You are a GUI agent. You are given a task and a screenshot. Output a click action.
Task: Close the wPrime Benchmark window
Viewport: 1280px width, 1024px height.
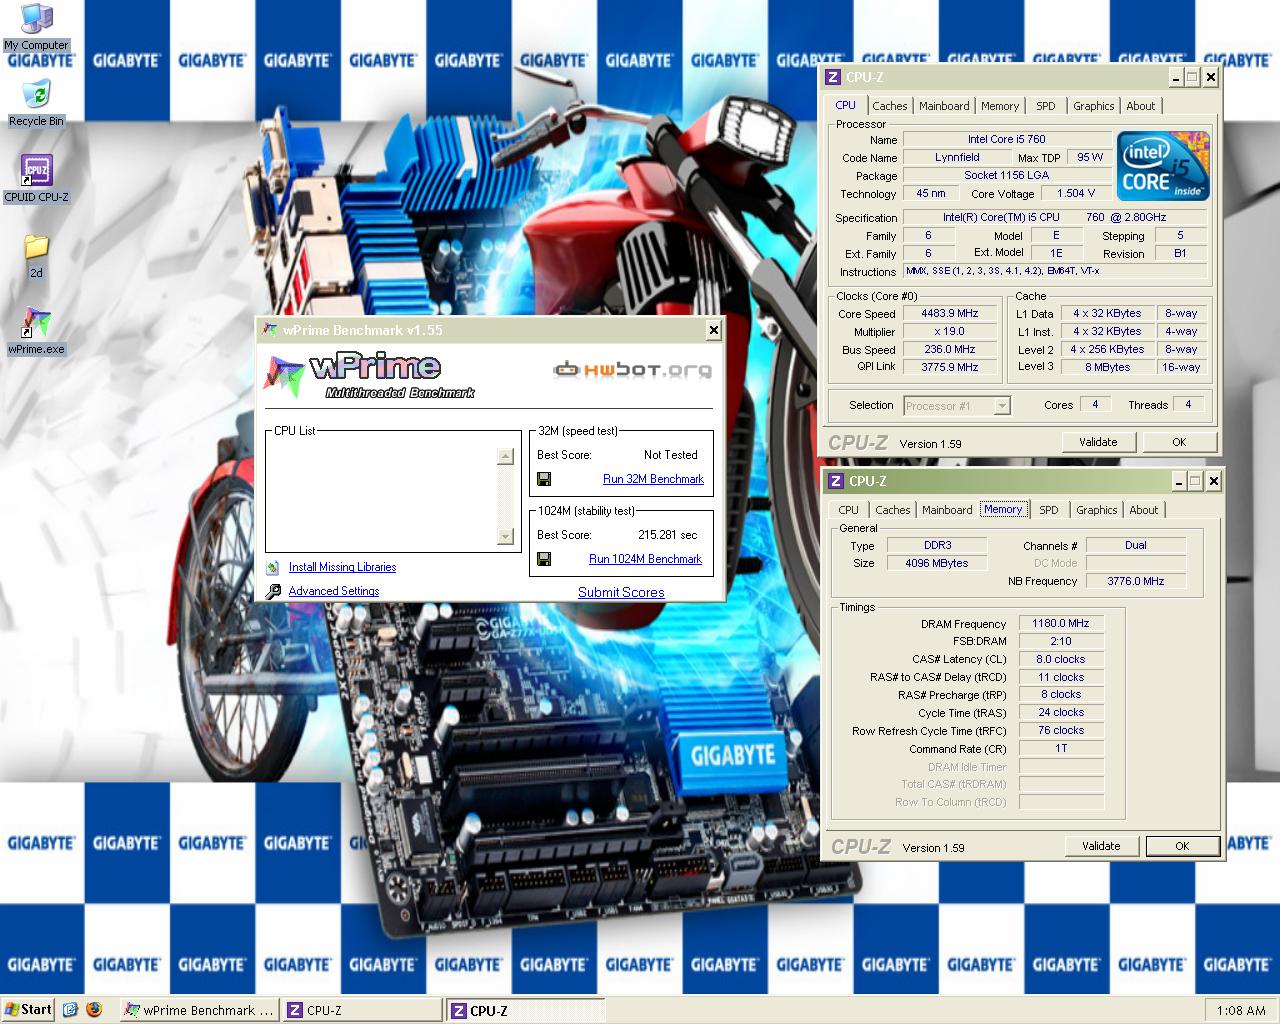point(713,330)
